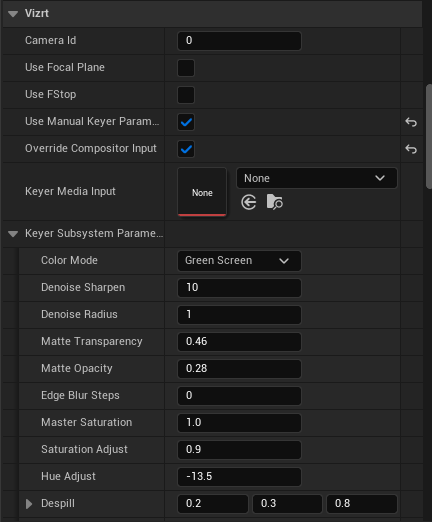Screen dimensions: 432x522
Task: Click the Keyer Media Input None thumbnail
Action: [202, 192]
